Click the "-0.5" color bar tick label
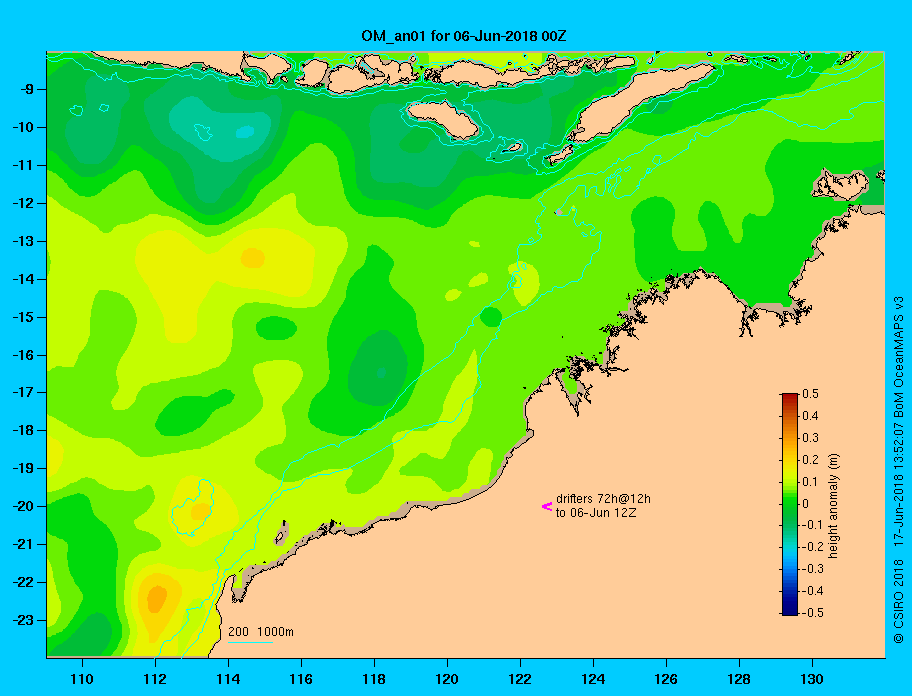This screenshot has height=696, width=912. click(x=812, y=612)
